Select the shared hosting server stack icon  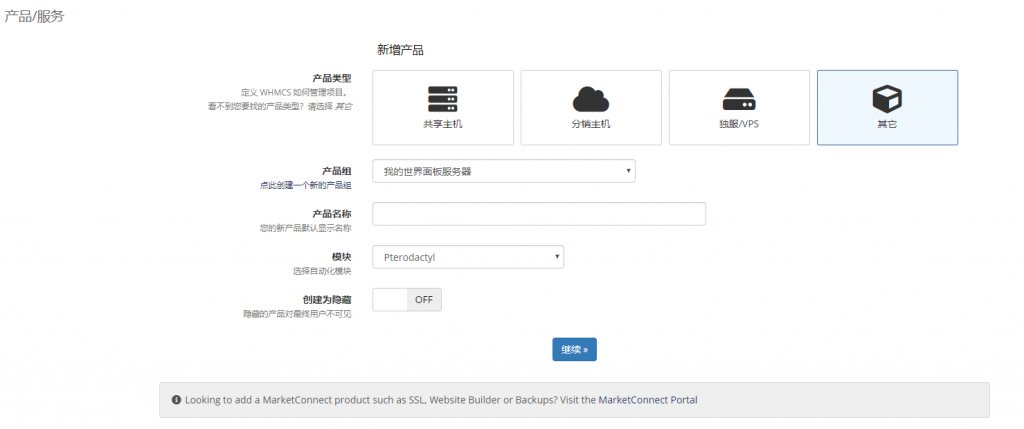click(442, 98)
